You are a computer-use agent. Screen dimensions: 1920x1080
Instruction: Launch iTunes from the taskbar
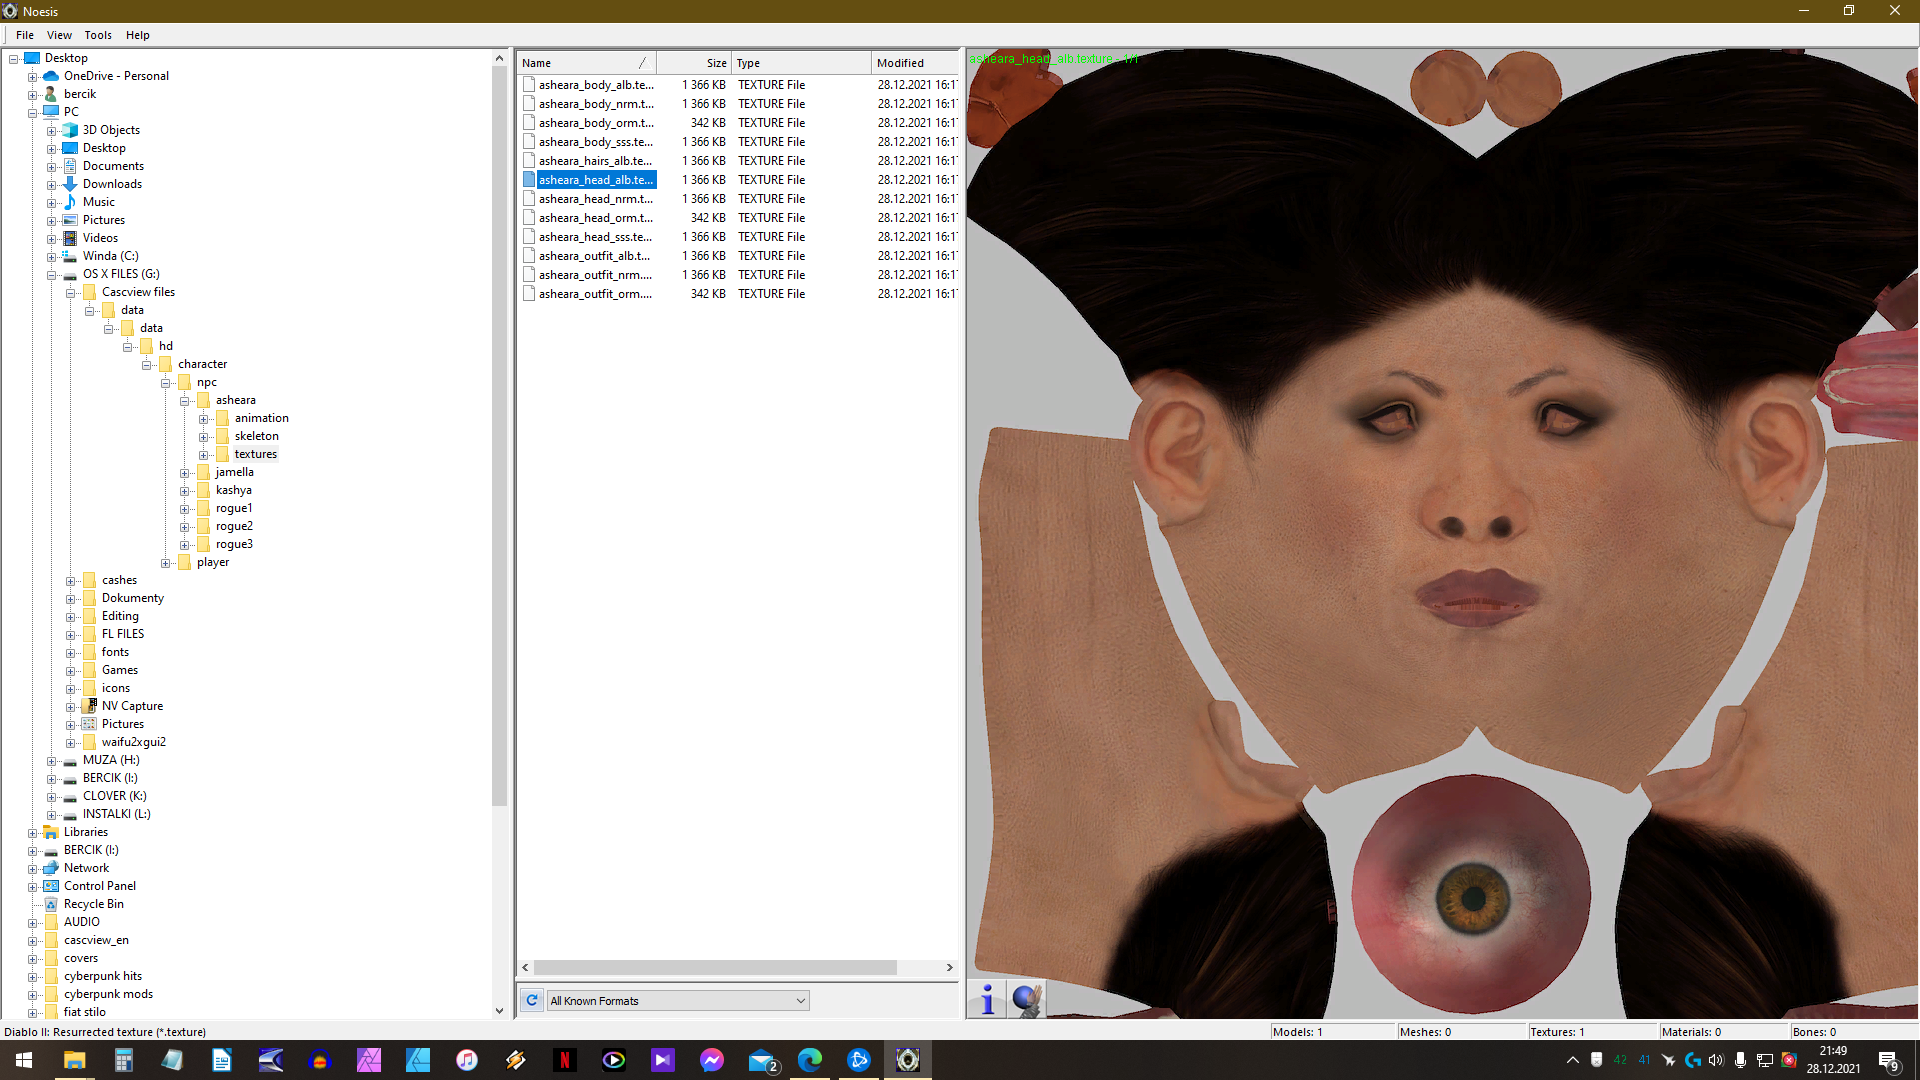[467, 1060]
